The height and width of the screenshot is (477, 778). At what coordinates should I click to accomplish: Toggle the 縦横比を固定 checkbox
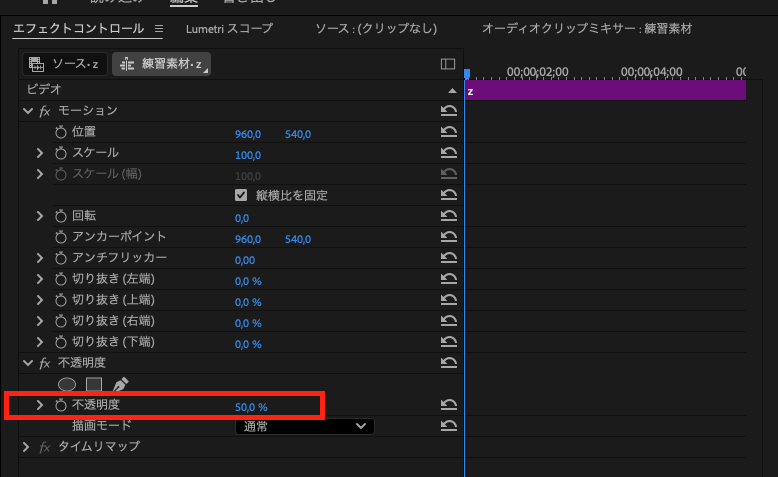[241, 195]
